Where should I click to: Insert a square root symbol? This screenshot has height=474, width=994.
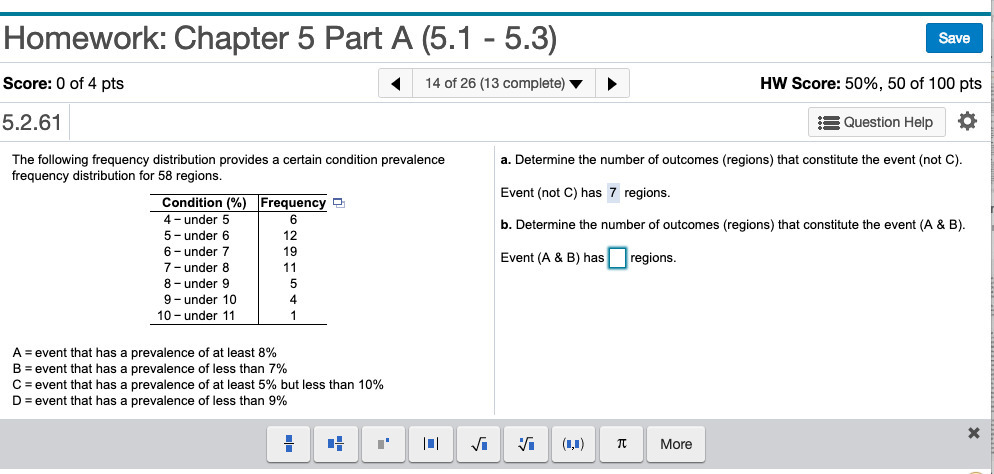[x=478, y=444]
